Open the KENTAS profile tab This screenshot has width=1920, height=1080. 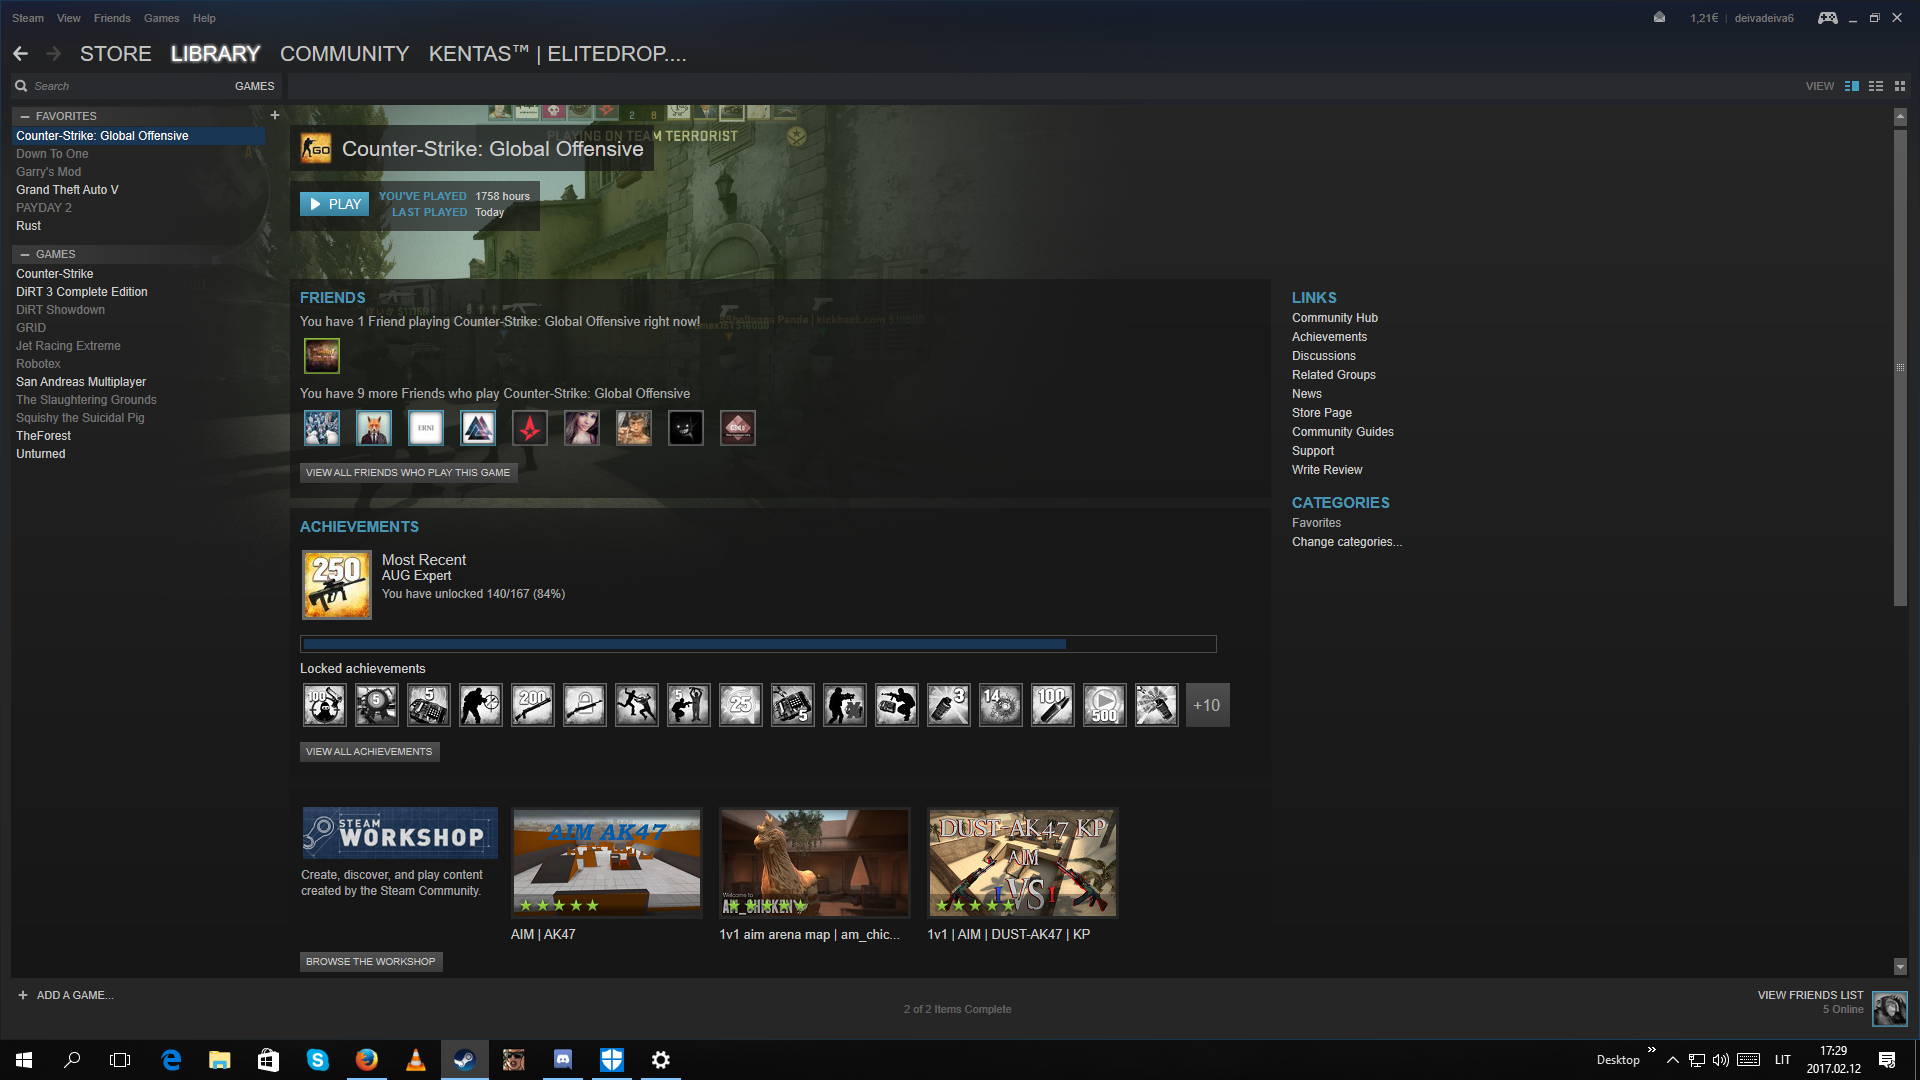(x=558, y=54)
